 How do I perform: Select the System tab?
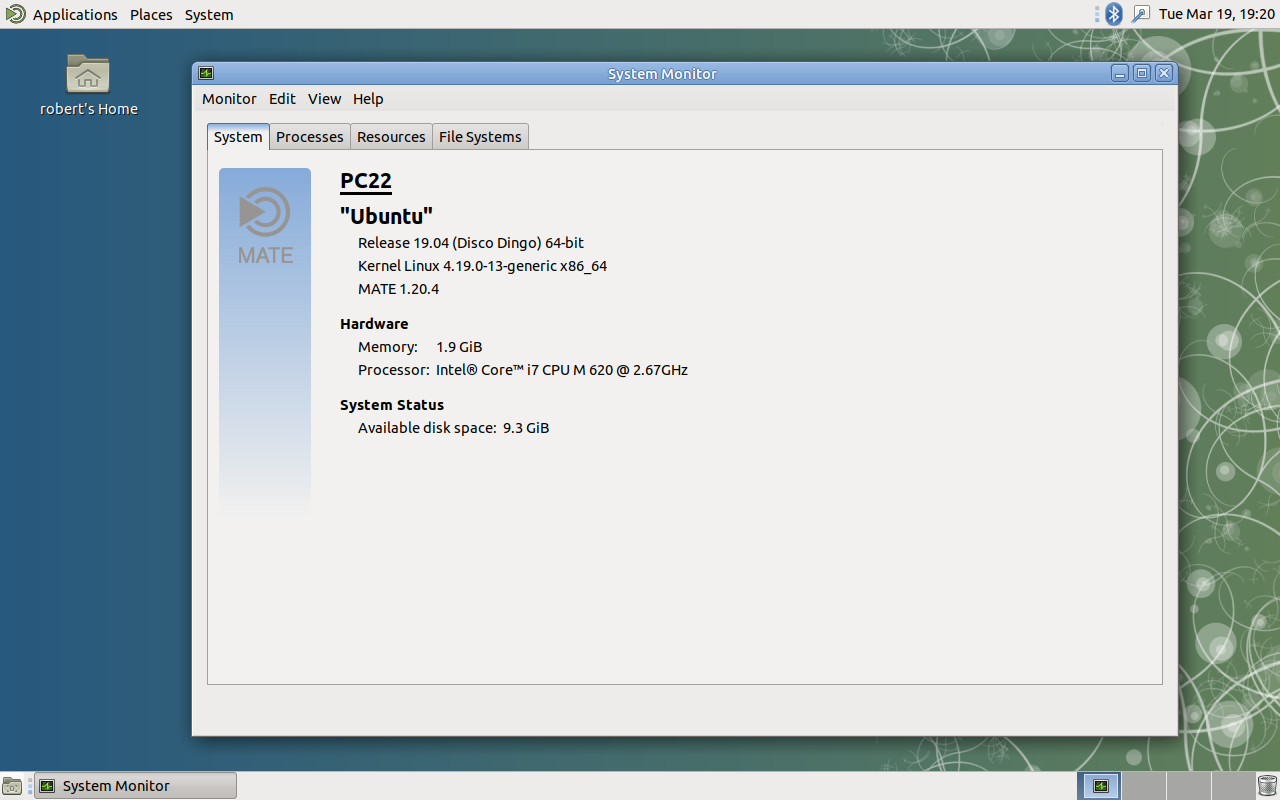point(238,137)
